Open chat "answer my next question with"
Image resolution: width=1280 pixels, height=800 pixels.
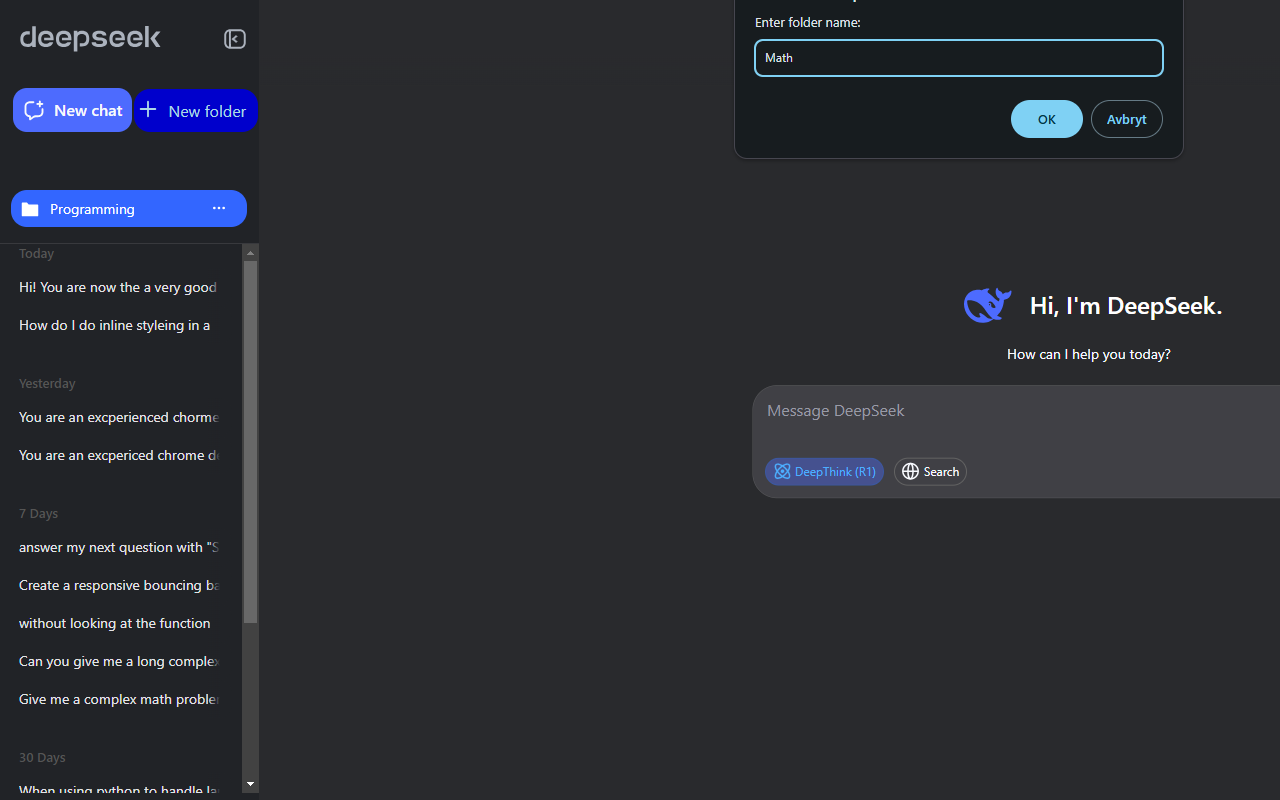click(x=118, y=547)
